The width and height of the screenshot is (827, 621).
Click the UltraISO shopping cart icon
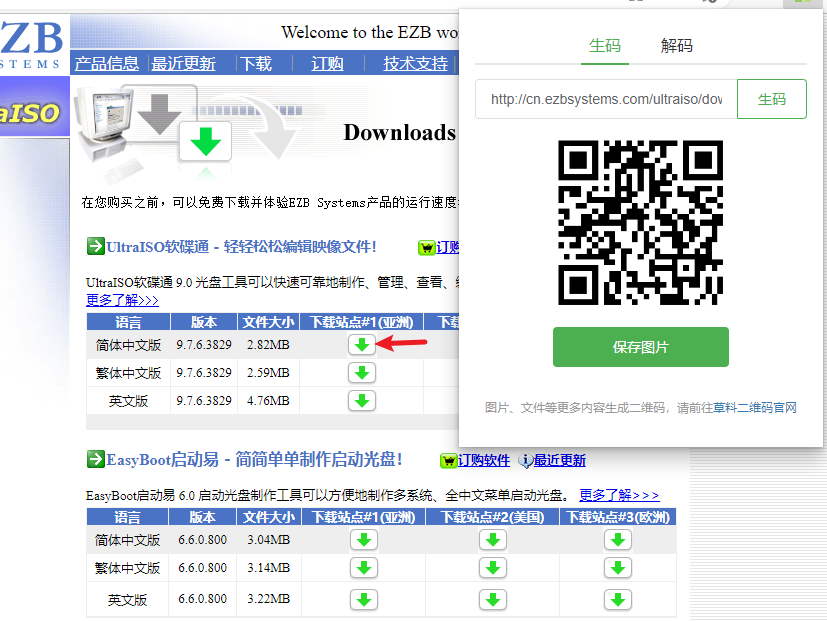(x=426, y=247)
